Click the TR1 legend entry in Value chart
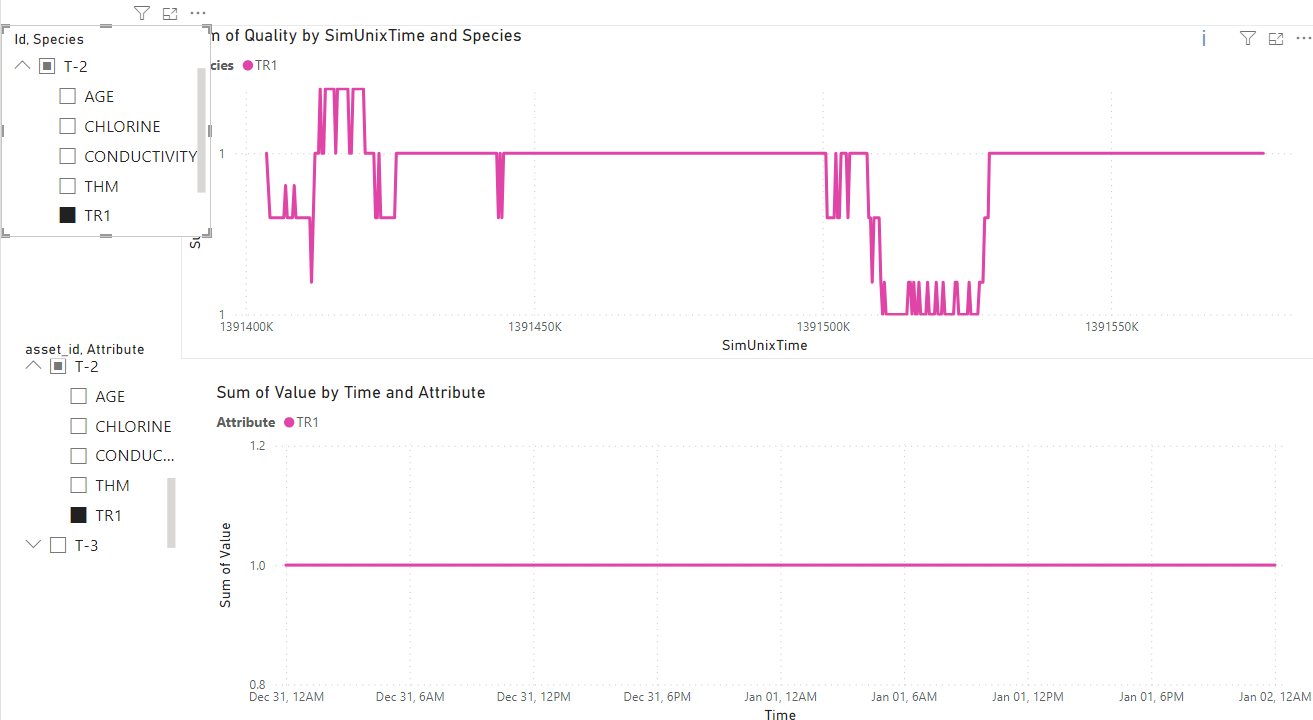 (302, 423)
